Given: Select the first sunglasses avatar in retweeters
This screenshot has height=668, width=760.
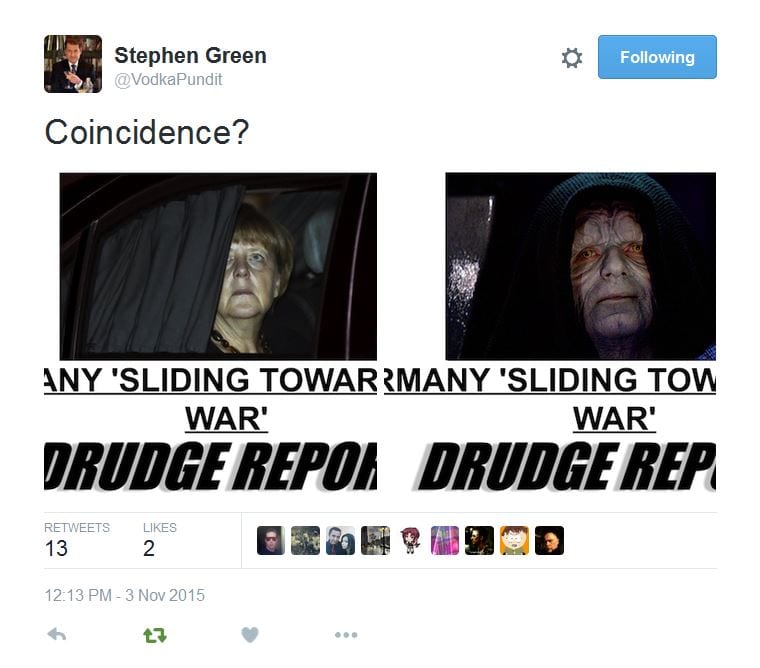Looking at the screenshot, I should tap(271, 540).
